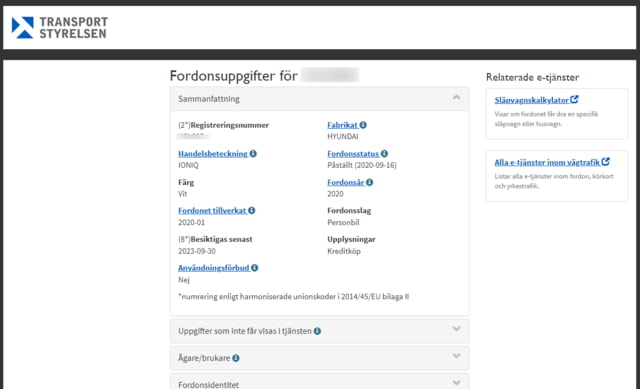
Task: Collapse the Sammanfattning section chevron
Action: (x=456, y=98)
